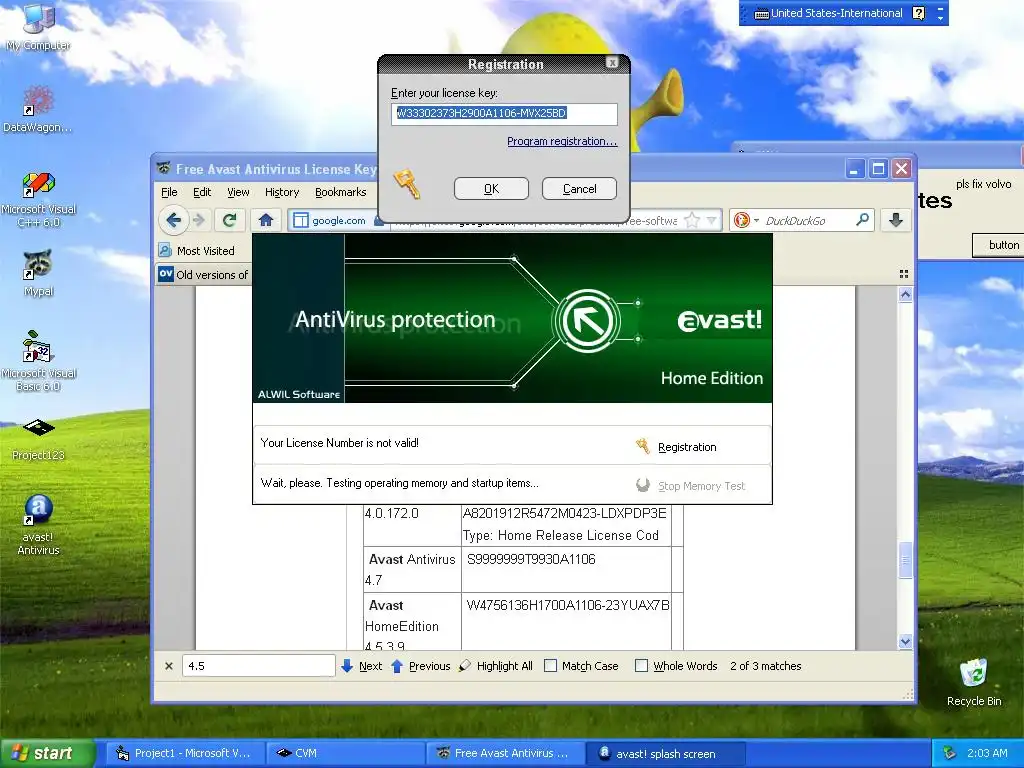Select the 'Old versions of' browser tab
1024x768 pixels.
click(203, 274)
